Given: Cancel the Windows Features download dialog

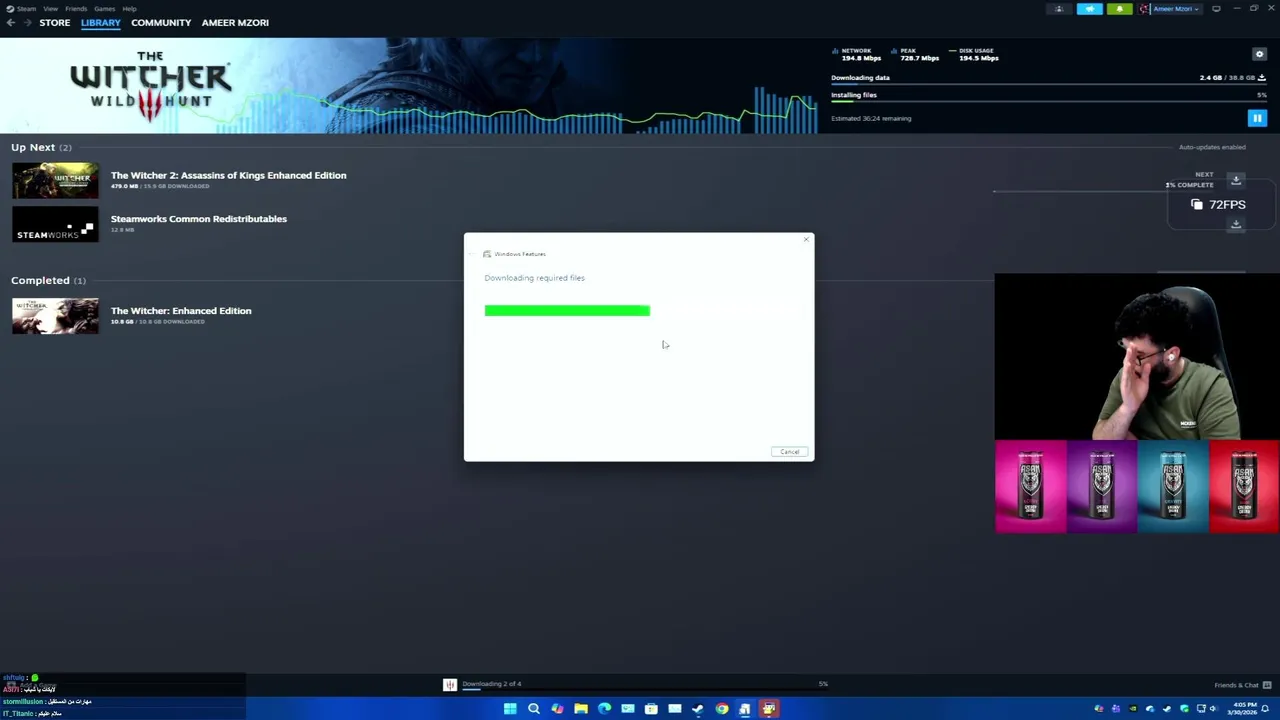Looking at the screenshot, I should 789,452.
